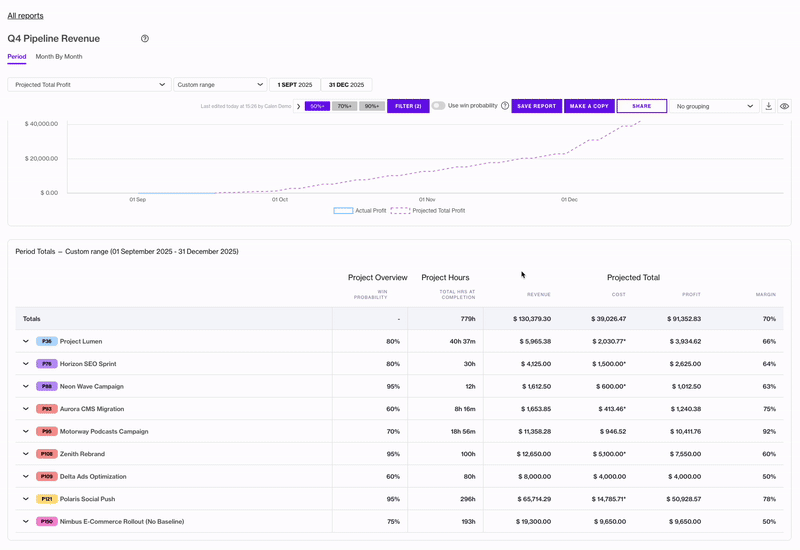Sort by Profit column header

point(691,295)
